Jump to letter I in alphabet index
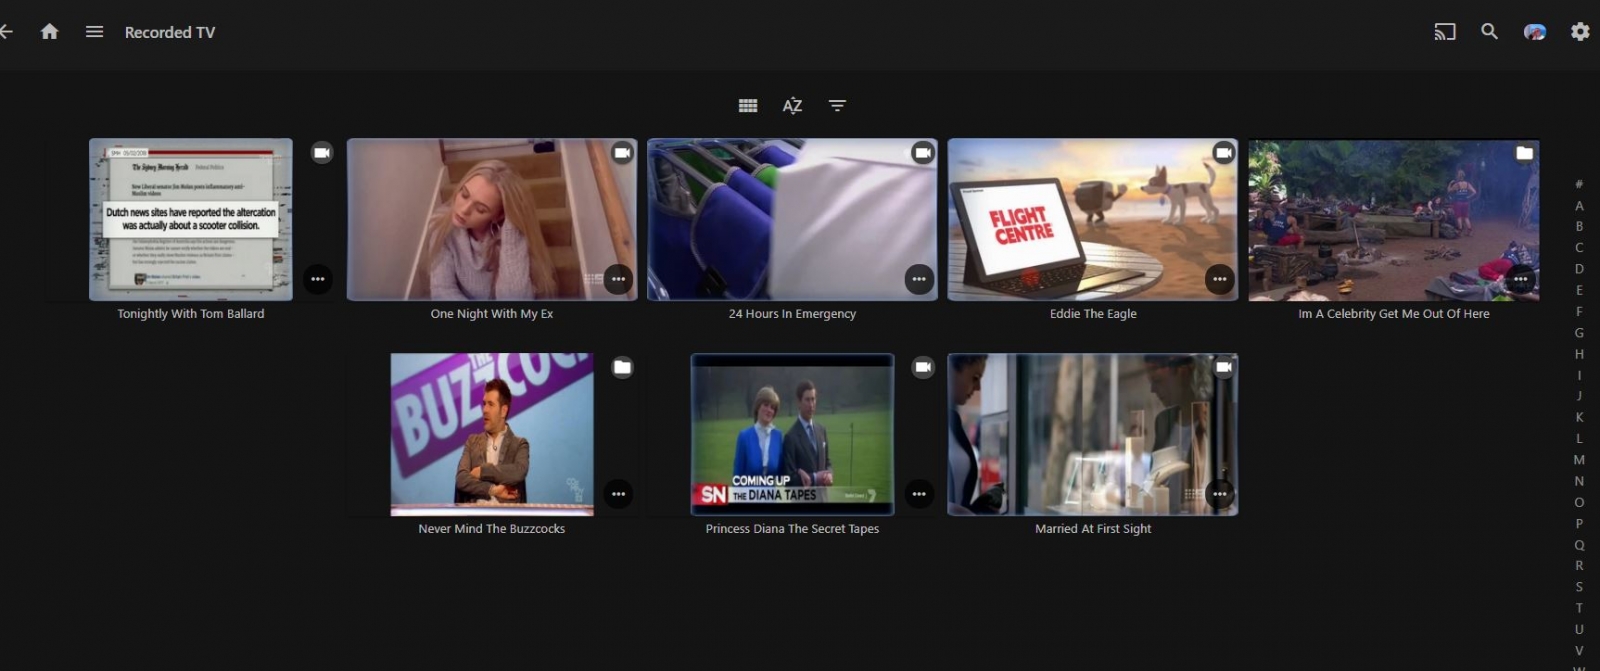The image size is (1600, 671). point(1579,375)
